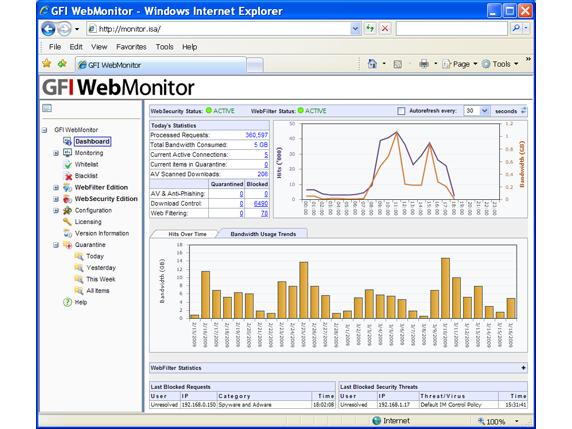Open the Download Control blocked 6490 link

point(261,204)
